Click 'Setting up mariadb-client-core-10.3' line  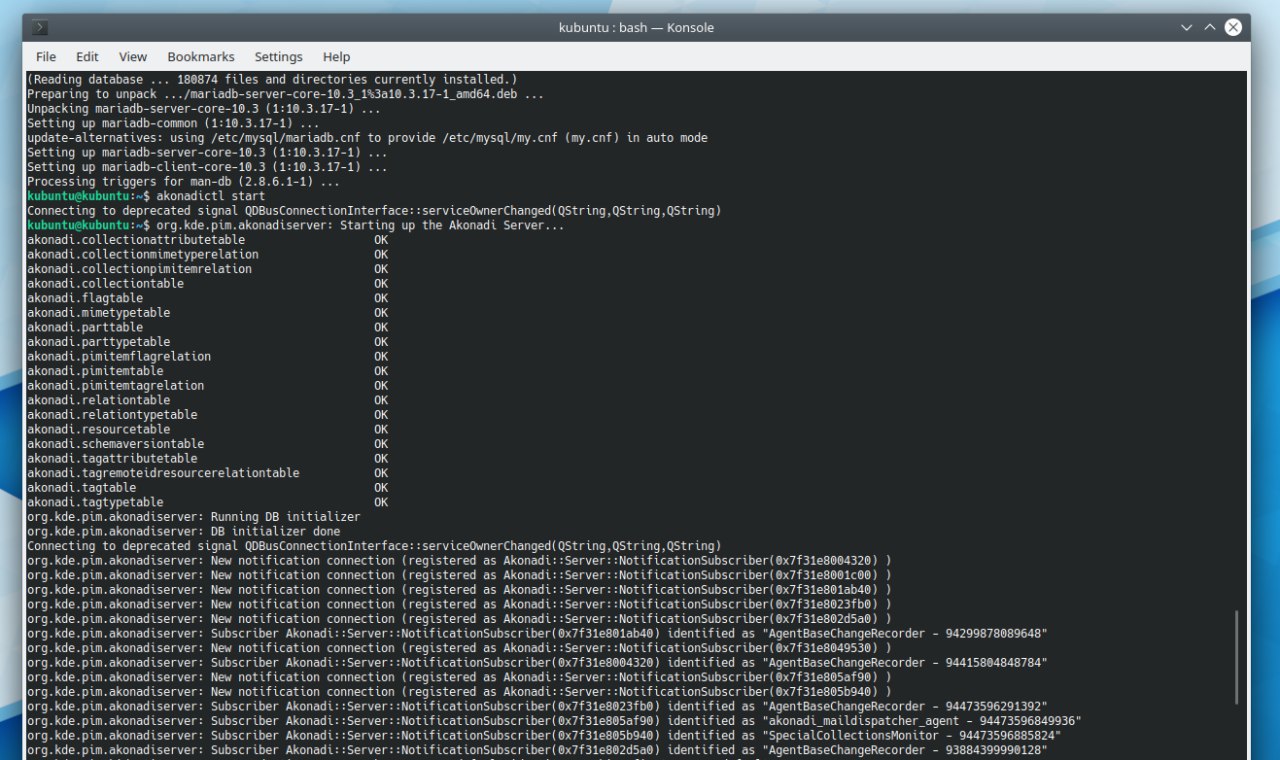(207, 167)
